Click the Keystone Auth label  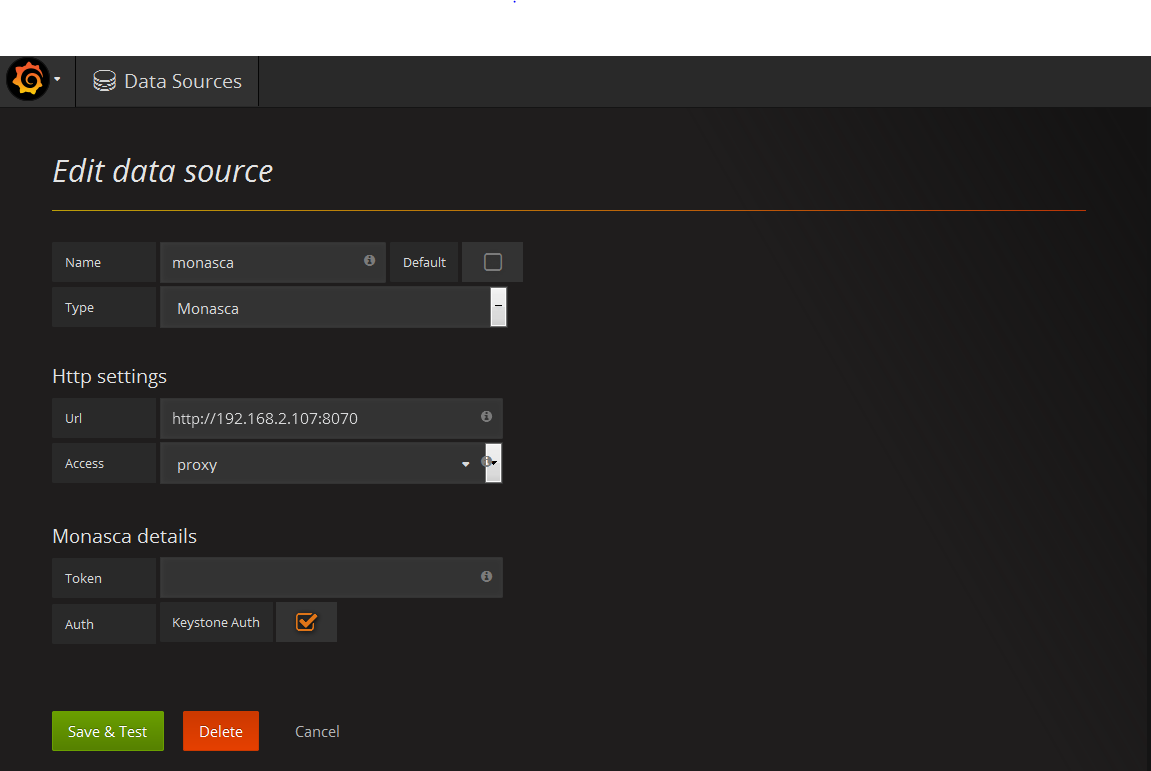point(216,622)
